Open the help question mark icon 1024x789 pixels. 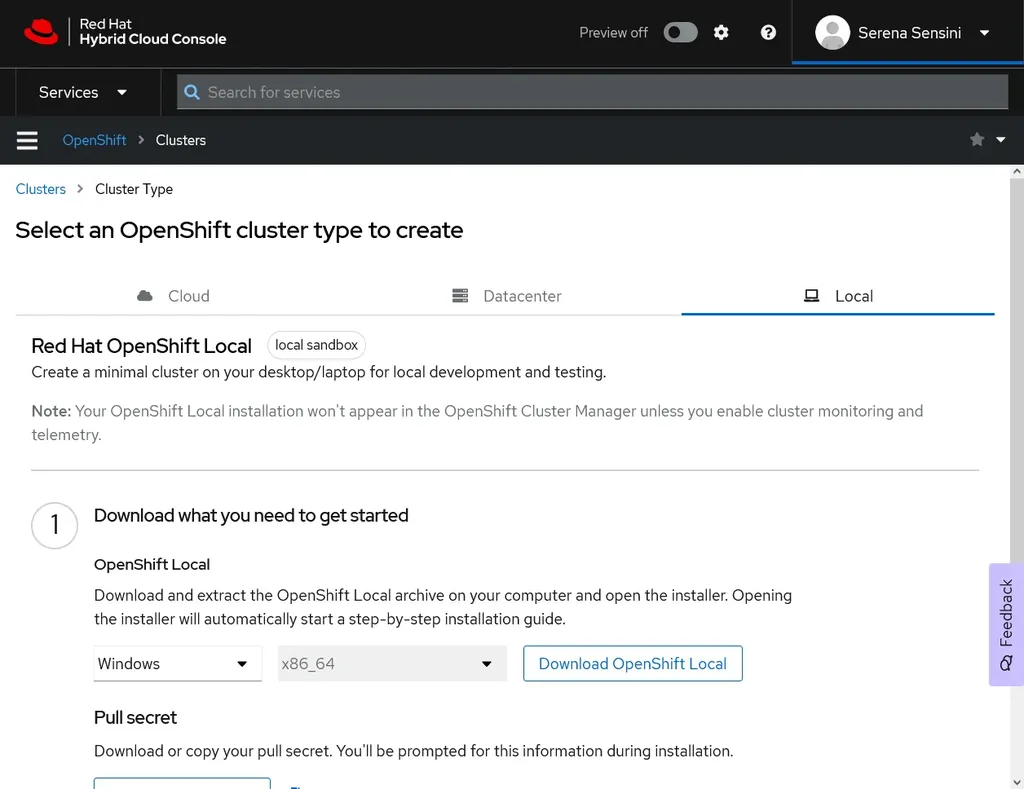769,33
